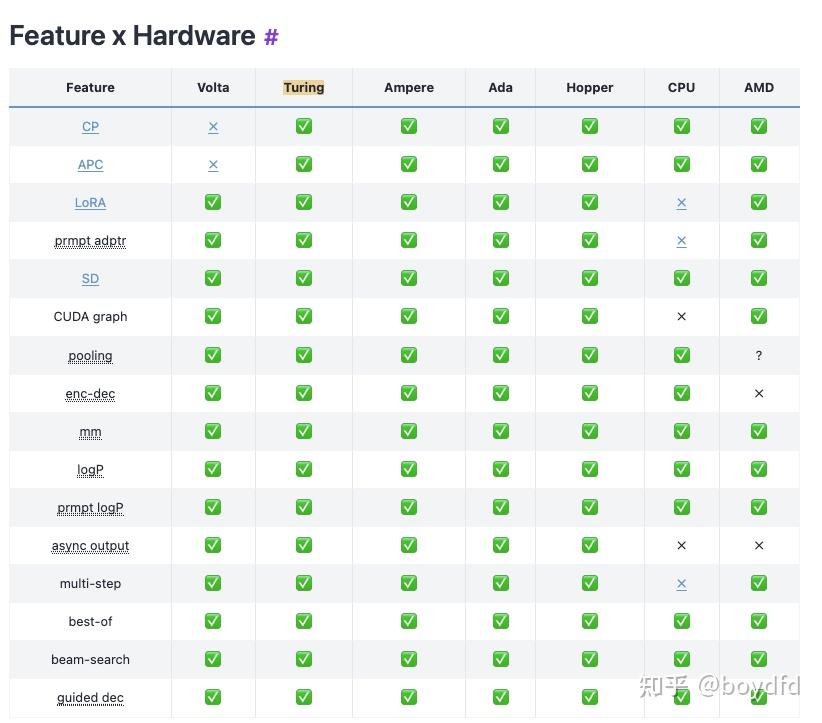Click the green checkmark for mm on Hopper
This screenshot has height=723, width=822.
(590, 431)
